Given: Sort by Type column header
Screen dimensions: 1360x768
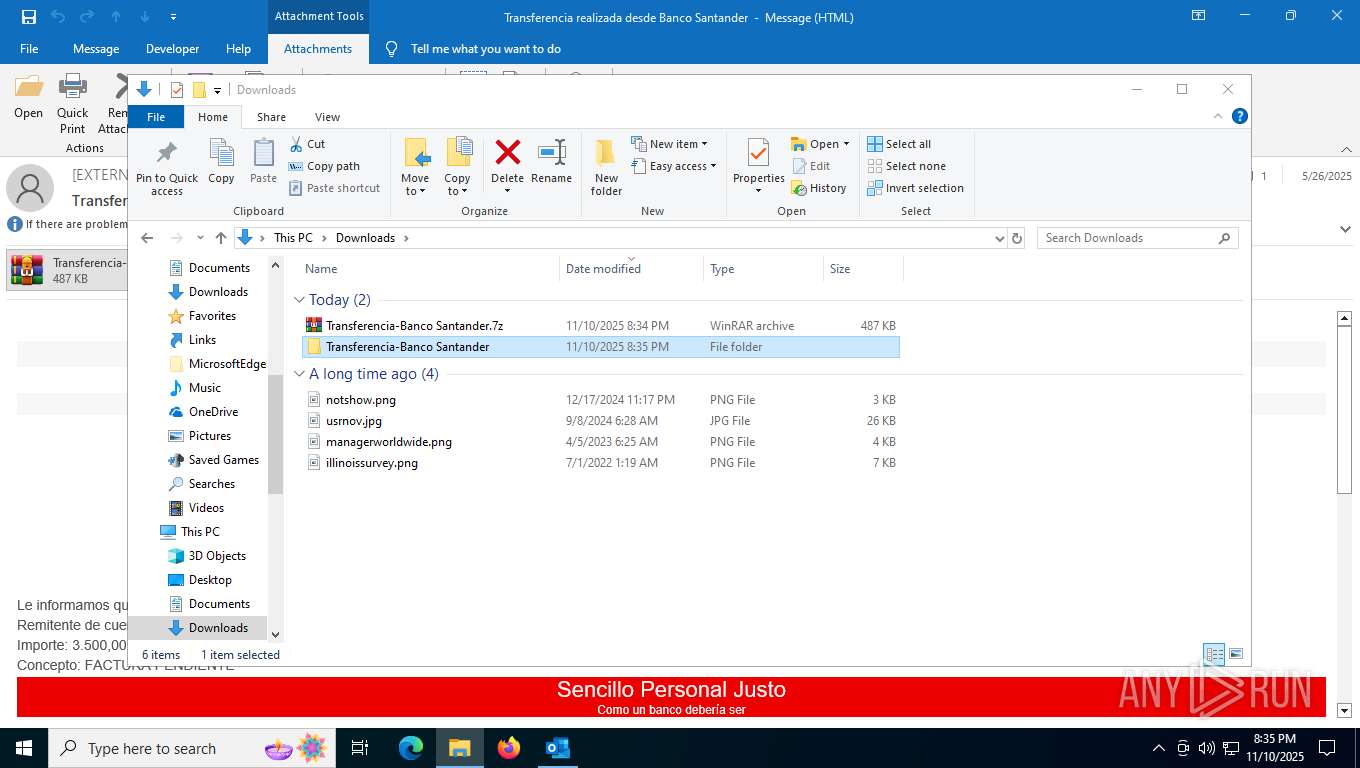Looking at the screenshot, I should click(x=763, y=269).
